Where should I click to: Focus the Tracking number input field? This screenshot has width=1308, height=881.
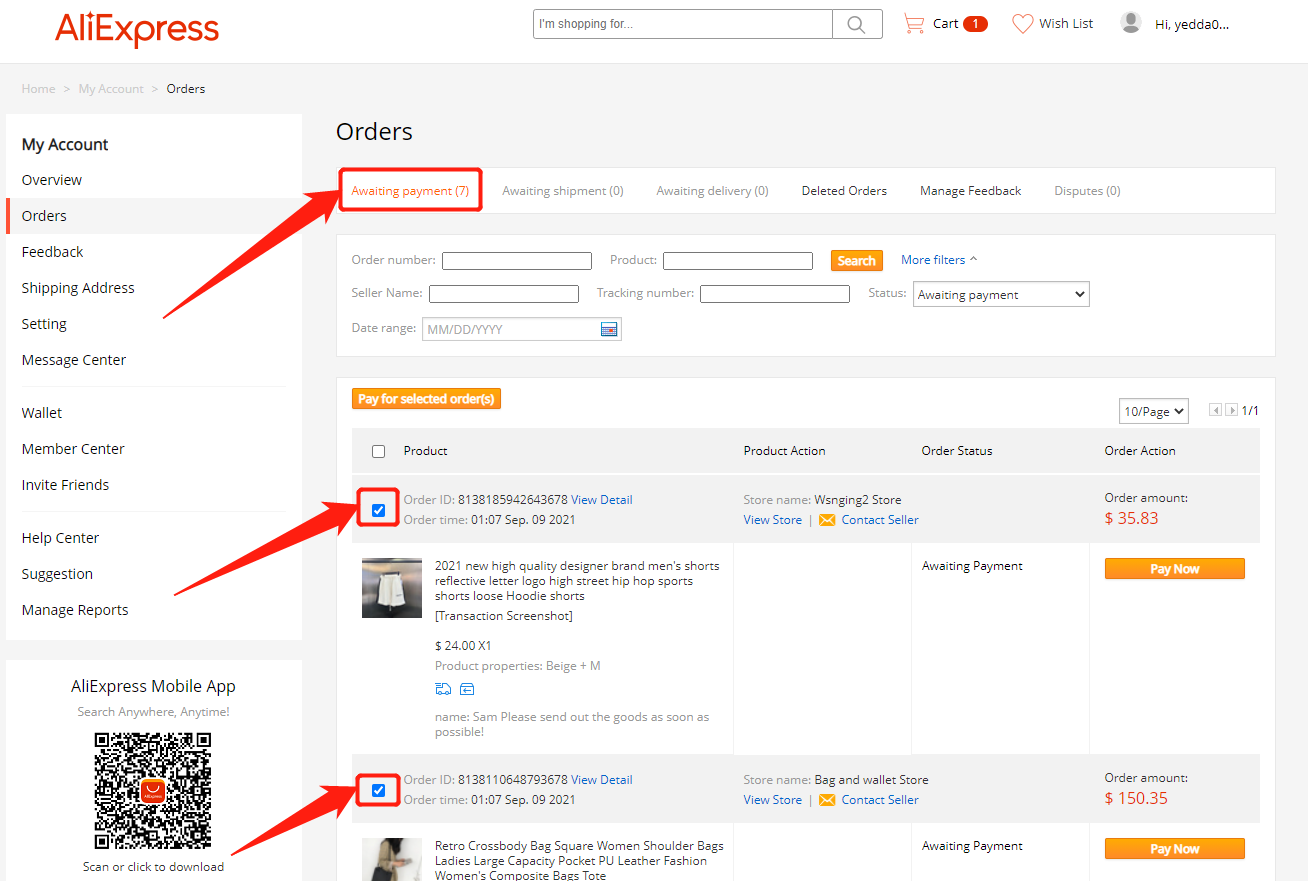(x=775, y=294)
